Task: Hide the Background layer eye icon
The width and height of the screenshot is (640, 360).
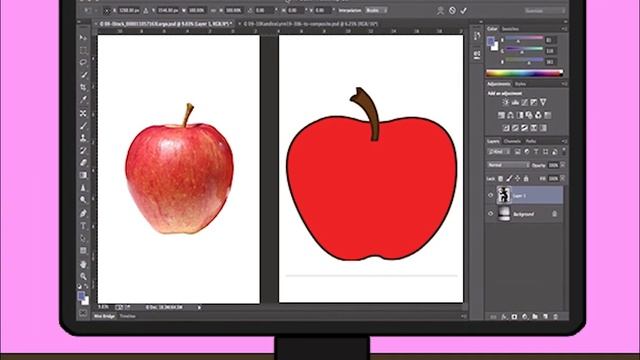Action: pyautogui.click(x=491, y=213)
